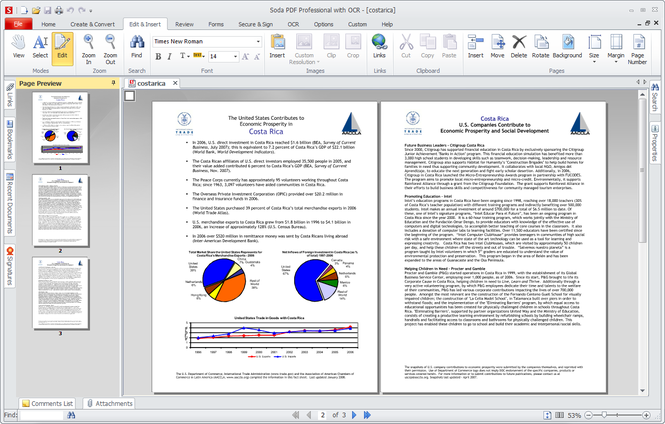Image resolution: width=665 pixels, height=424 pixels.
Task: Pin the Page Preview panel
Action: (113, 83)
